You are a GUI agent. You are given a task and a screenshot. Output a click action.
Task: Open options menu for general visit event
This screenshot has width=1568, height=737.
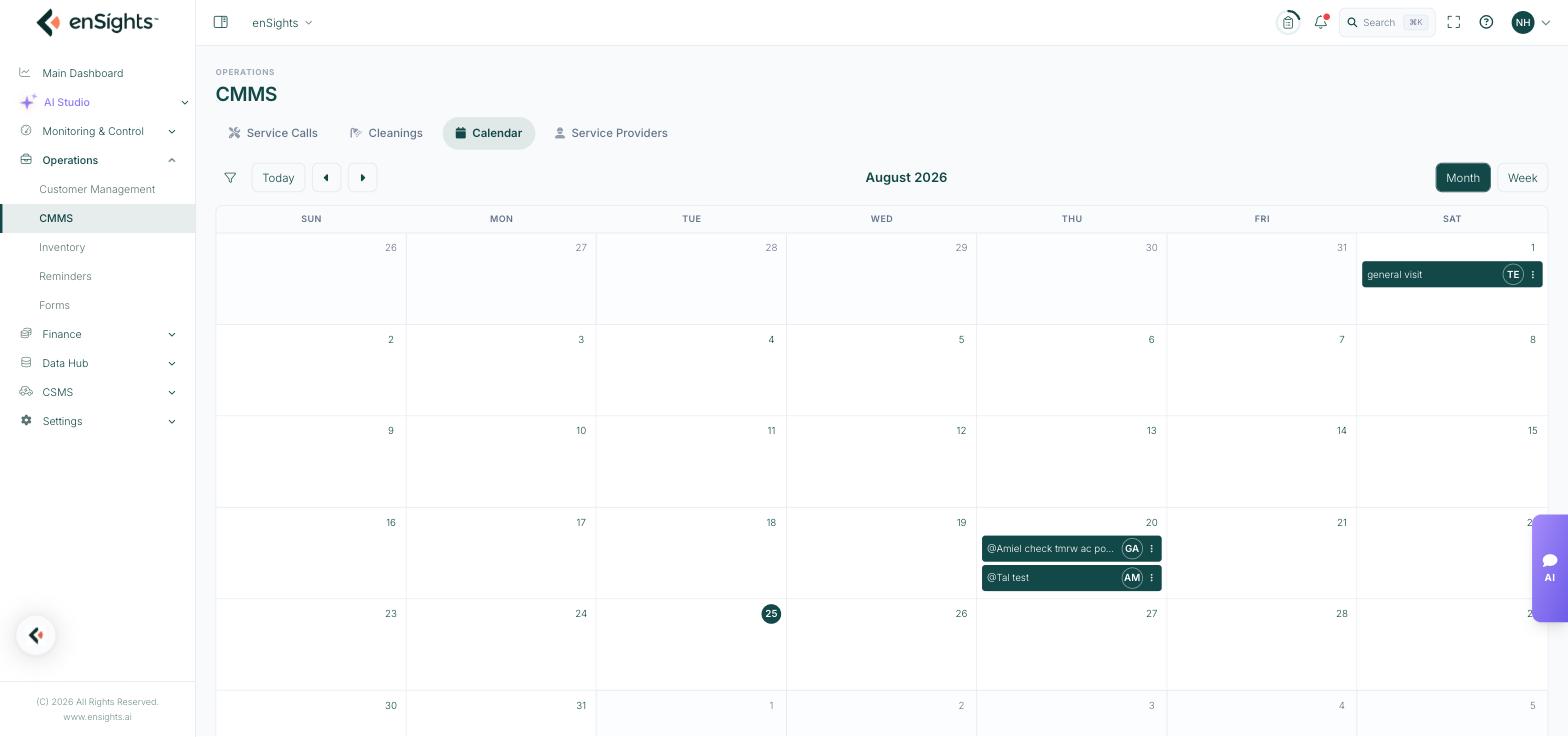tap(1533, 274)
